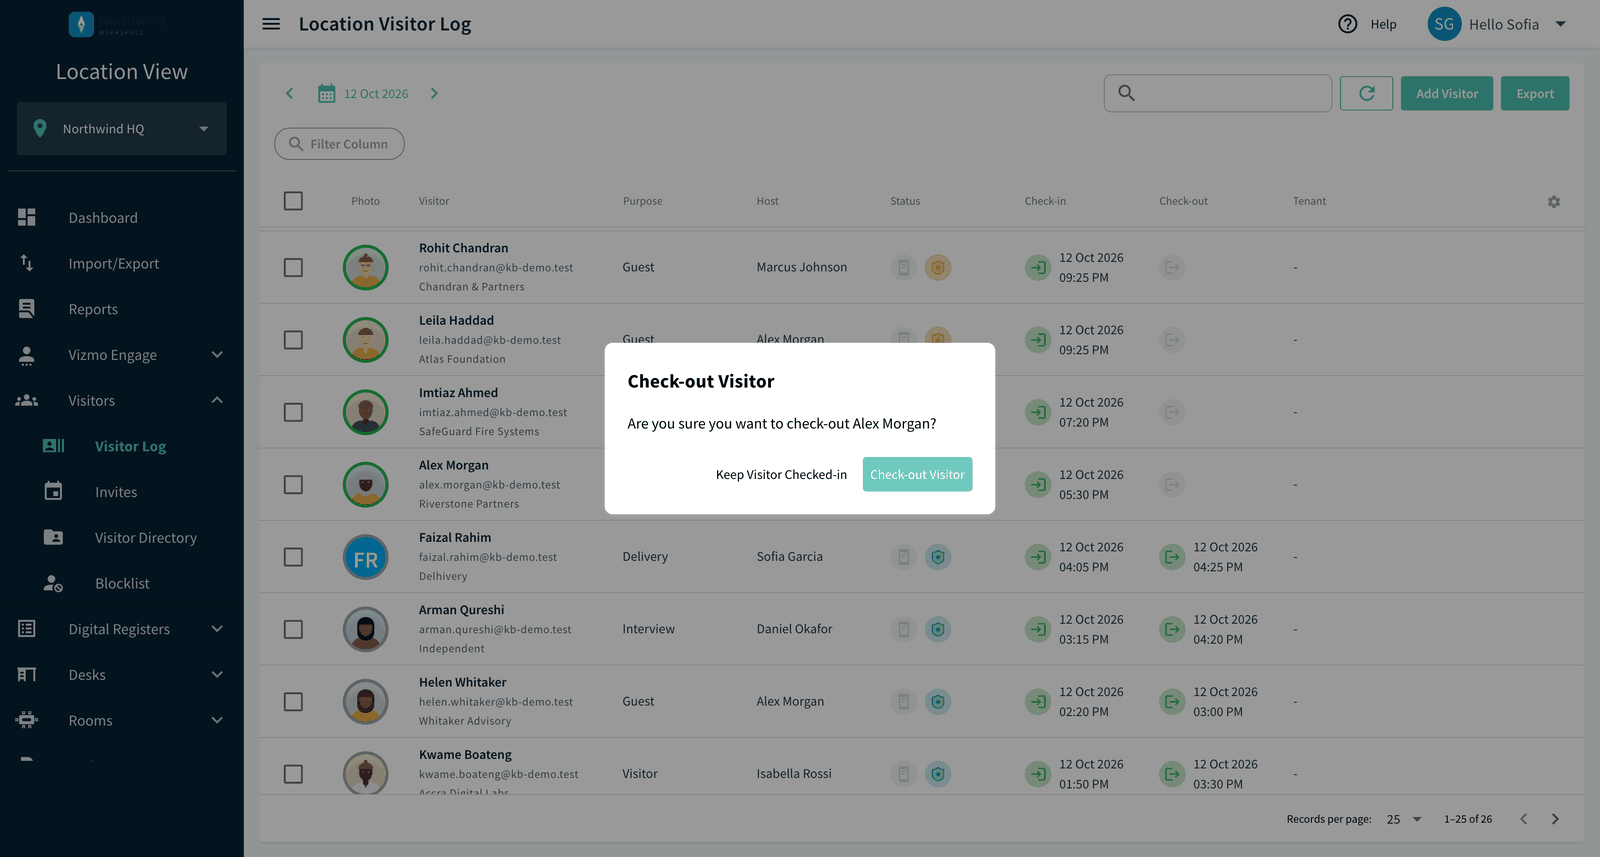Select Leila Haddad's row checkbox
Image resolution: width=1600 pixels, height=857 pixels.
293,340
